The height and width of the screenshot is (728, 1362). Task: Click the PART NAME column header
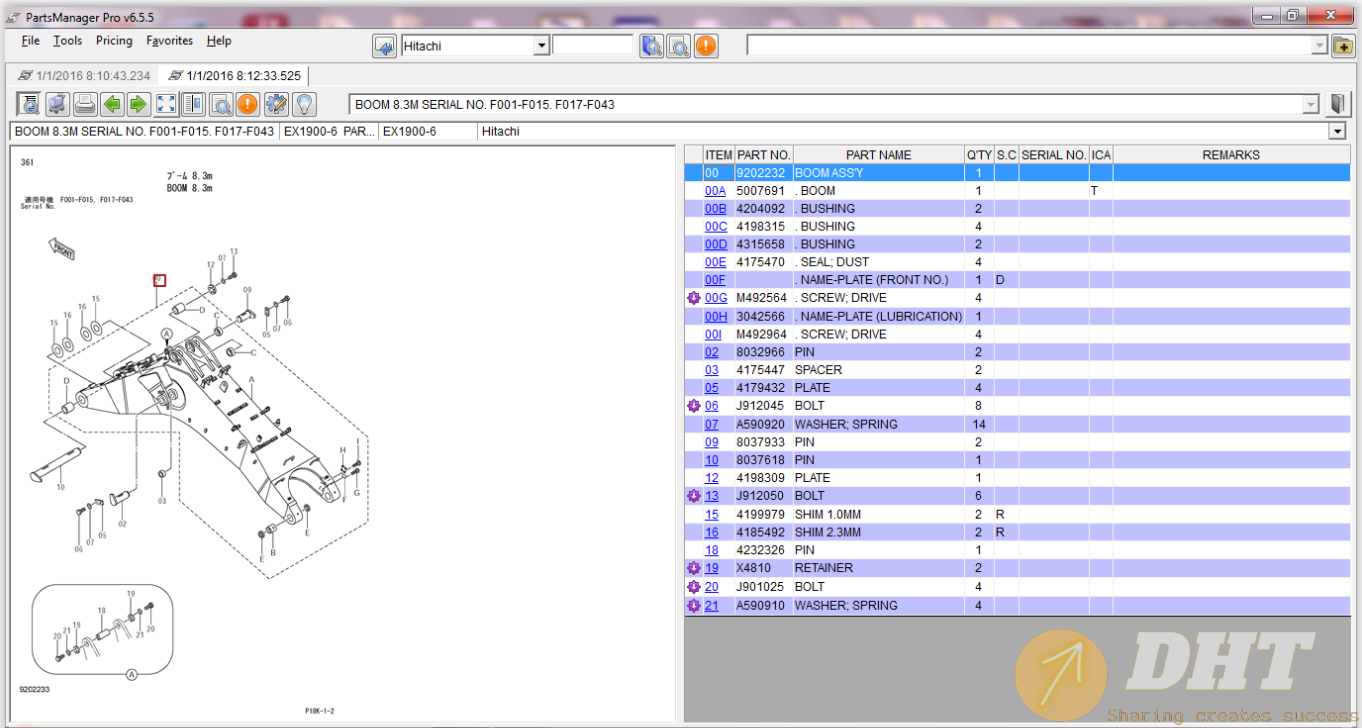click(x=878, y=155)
